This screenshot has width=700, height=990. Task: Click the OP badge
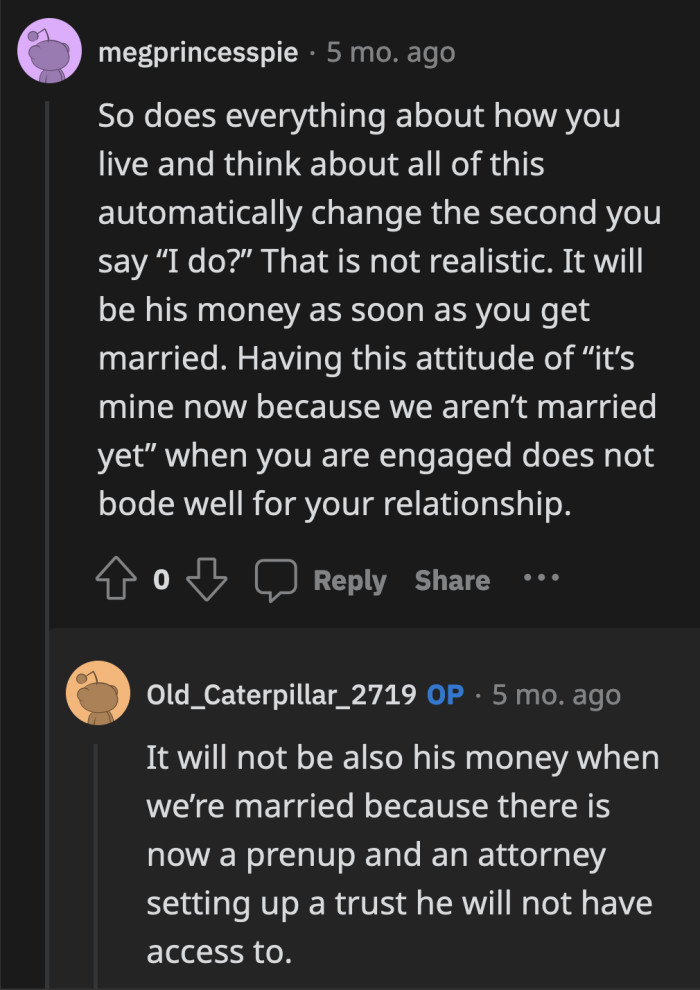446,692
